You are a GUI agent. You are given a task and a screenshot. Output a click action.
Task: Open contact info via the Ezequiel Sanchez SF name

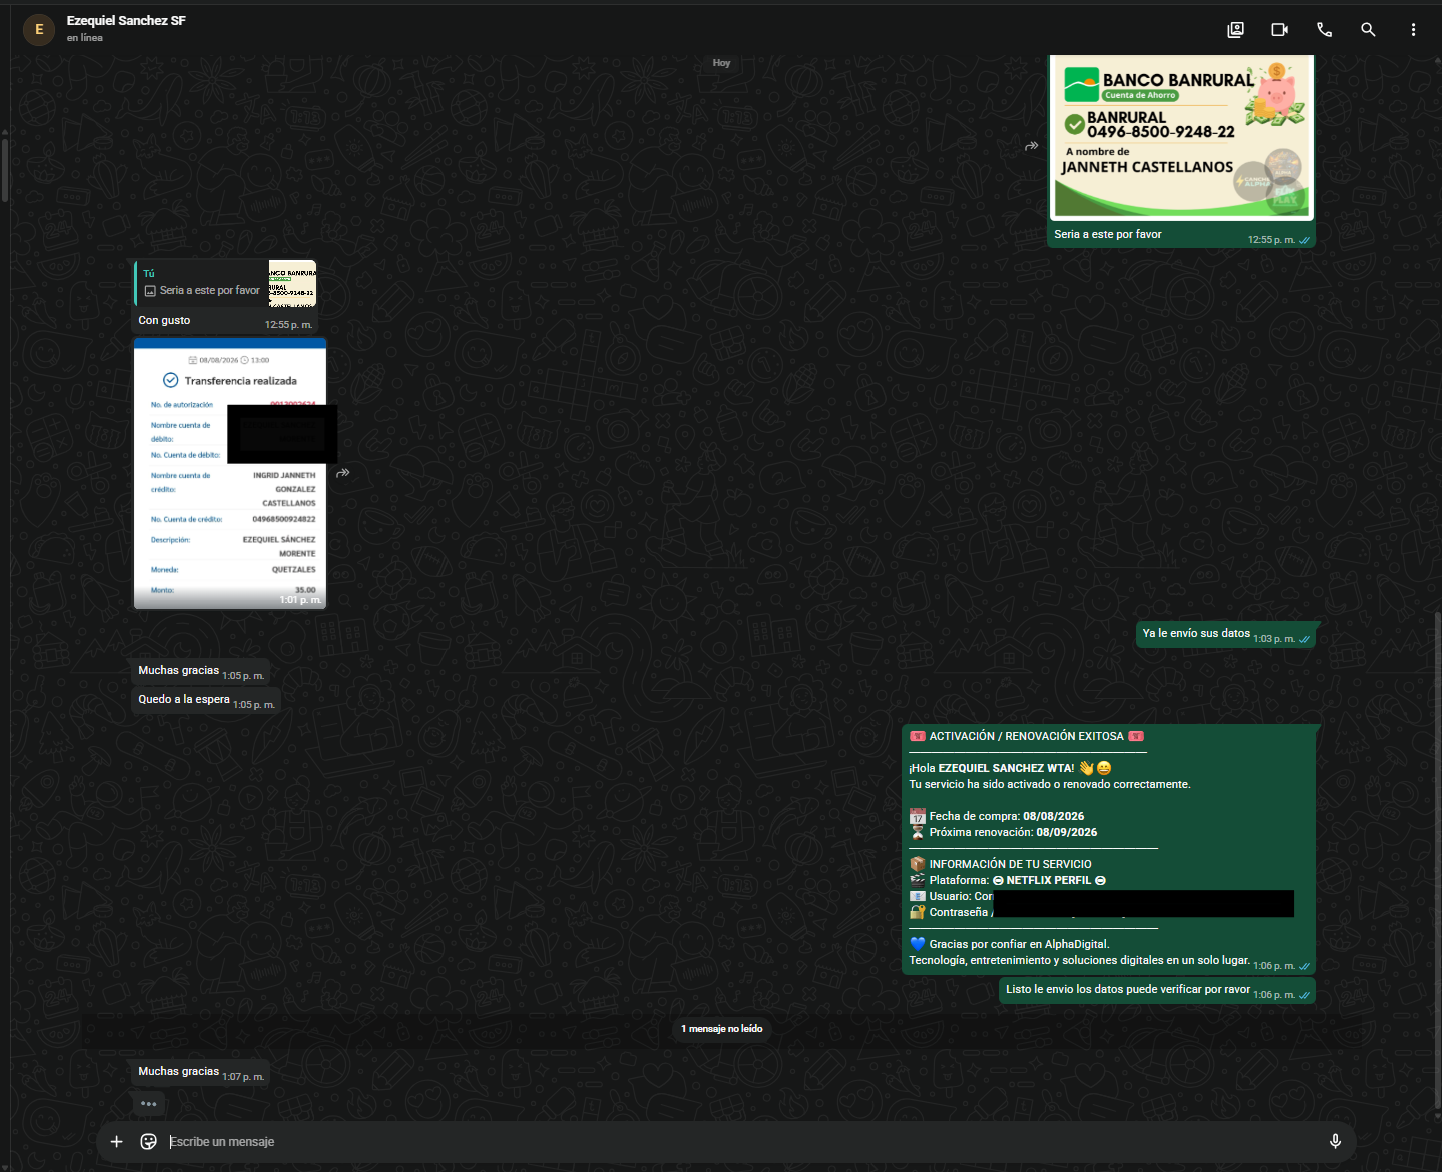coord(126,21)
